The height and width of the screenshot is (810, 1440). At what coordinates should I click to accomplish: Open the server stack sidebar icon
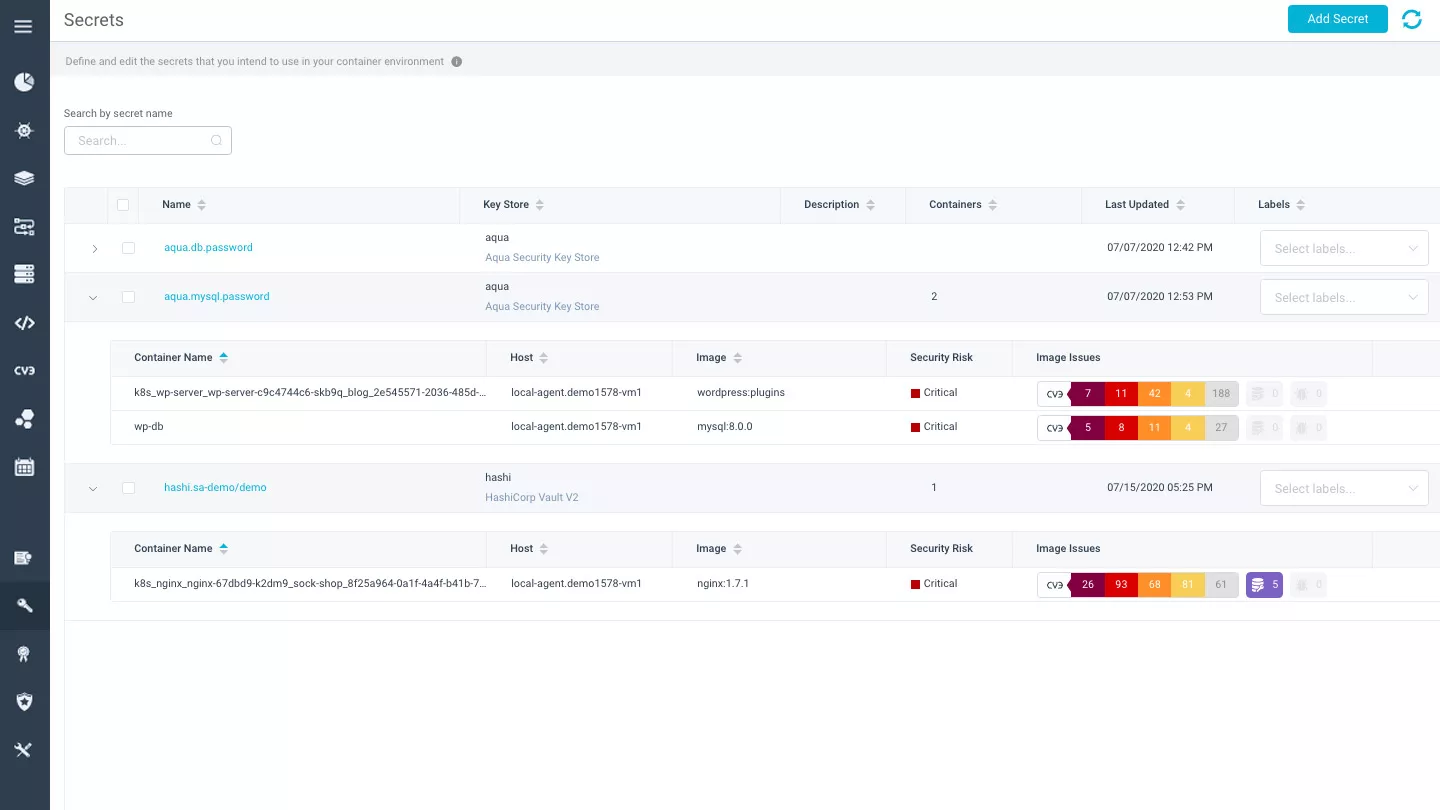point(24,274)
